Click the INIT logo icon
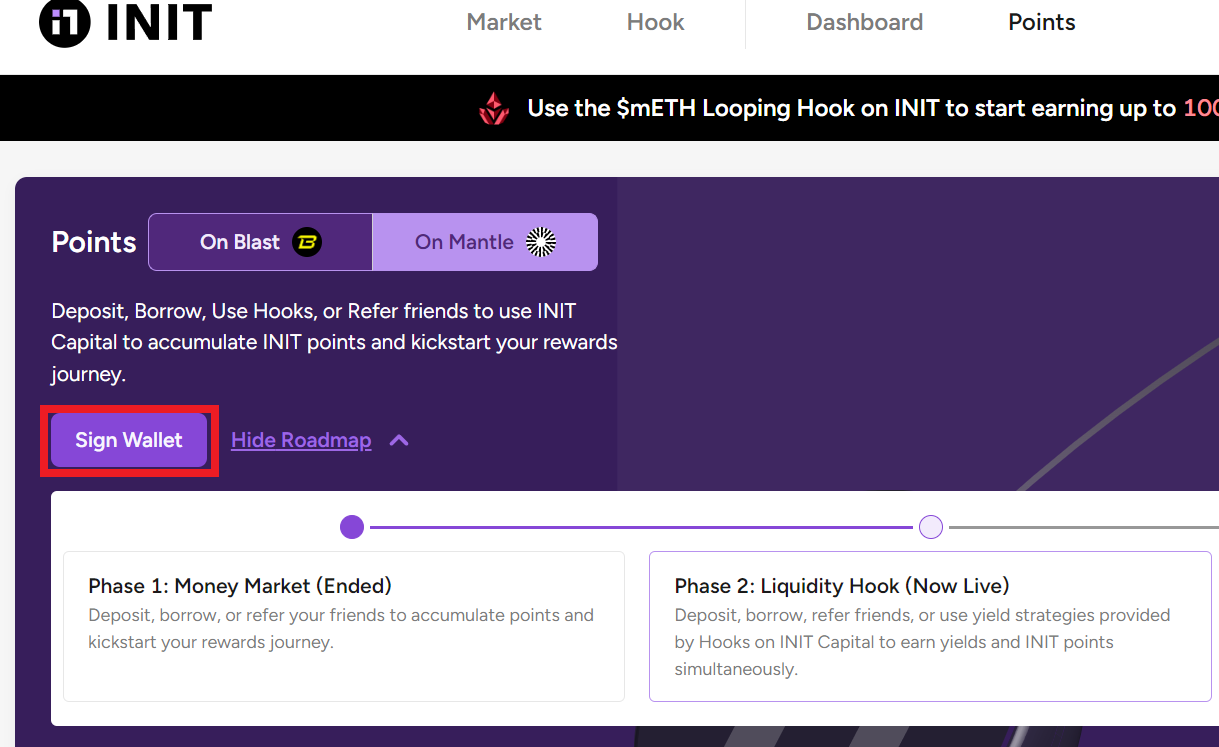The width and height of the screenshot is (1219, 747). pyautogui.click(x=65, y=22)
